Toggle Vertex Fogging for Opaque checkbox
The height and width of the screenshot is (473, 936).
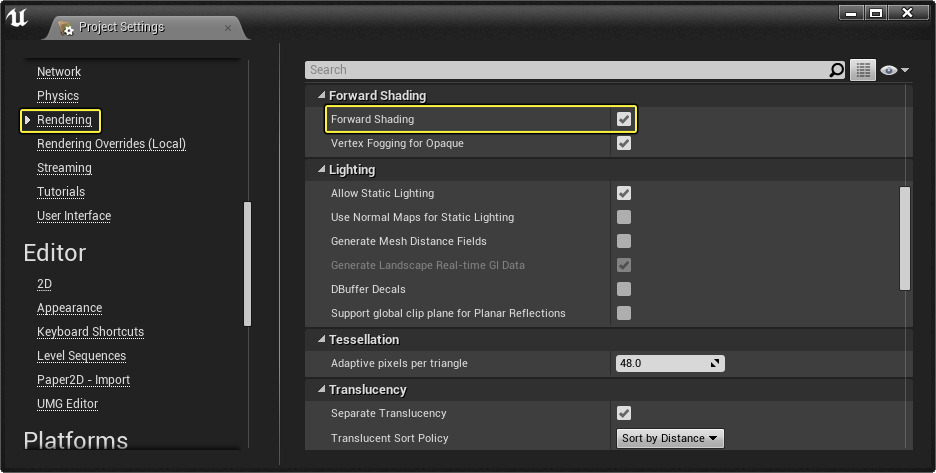pyautogui.click(x=624, y=143)
